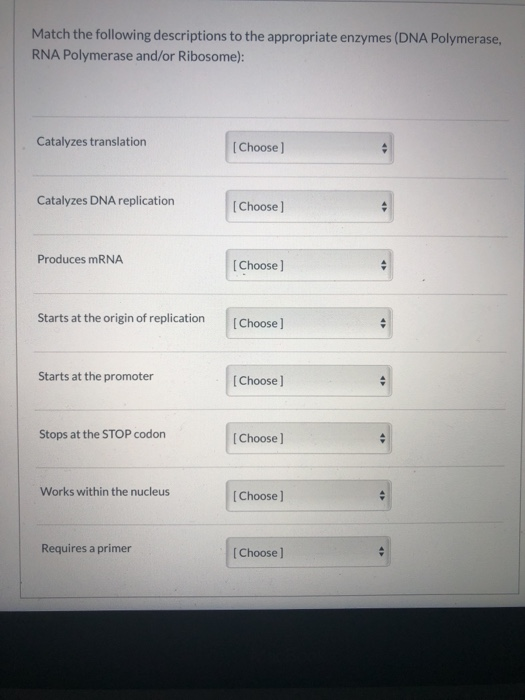Click arrow icon on Catalyzes DNA replication selector

[x=384, y=207]
